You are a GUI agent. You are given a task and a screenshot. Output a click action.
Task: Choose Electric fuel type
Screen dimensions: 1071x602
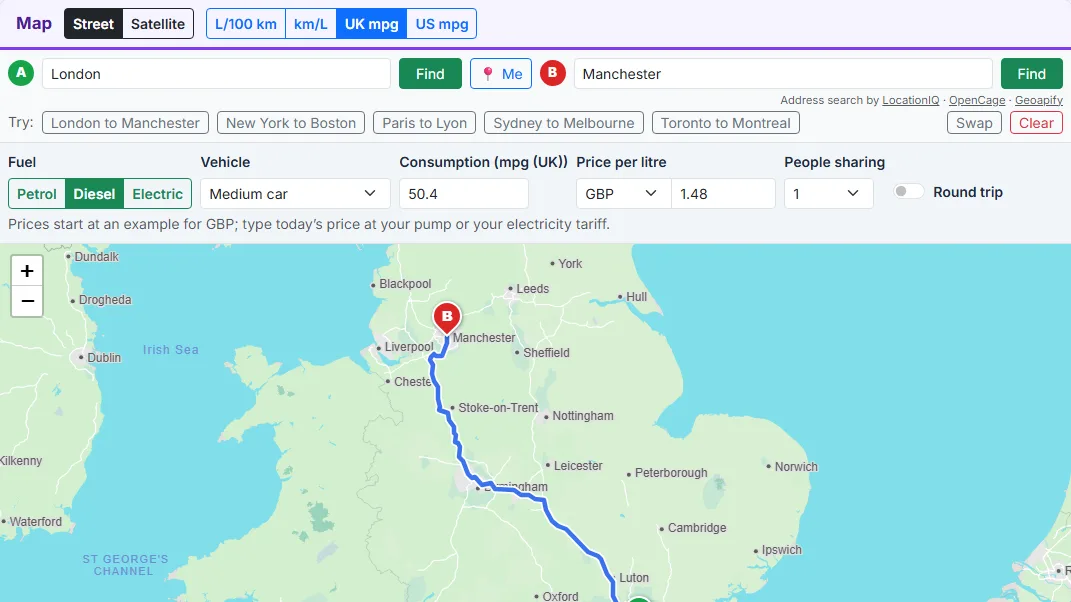tap(158, 194)
